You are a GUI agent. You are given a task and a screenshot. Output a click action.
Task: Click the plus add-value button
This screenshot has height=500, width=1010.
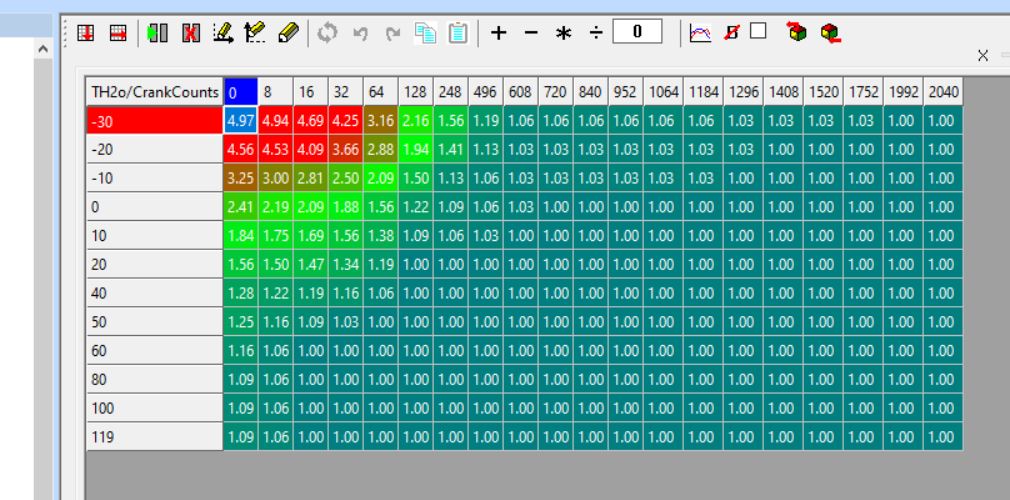tap(498, 33)
